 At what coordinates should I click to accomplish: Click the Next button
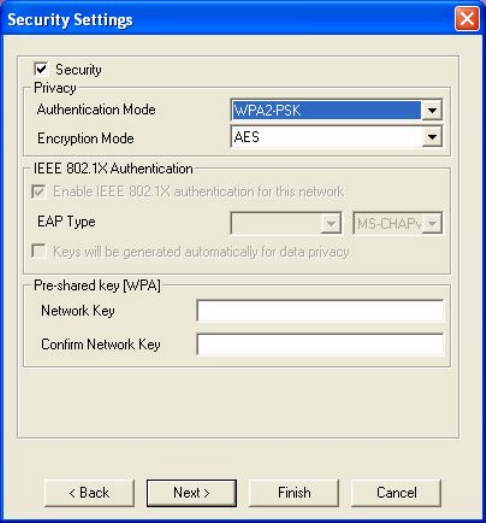(192, 493)
